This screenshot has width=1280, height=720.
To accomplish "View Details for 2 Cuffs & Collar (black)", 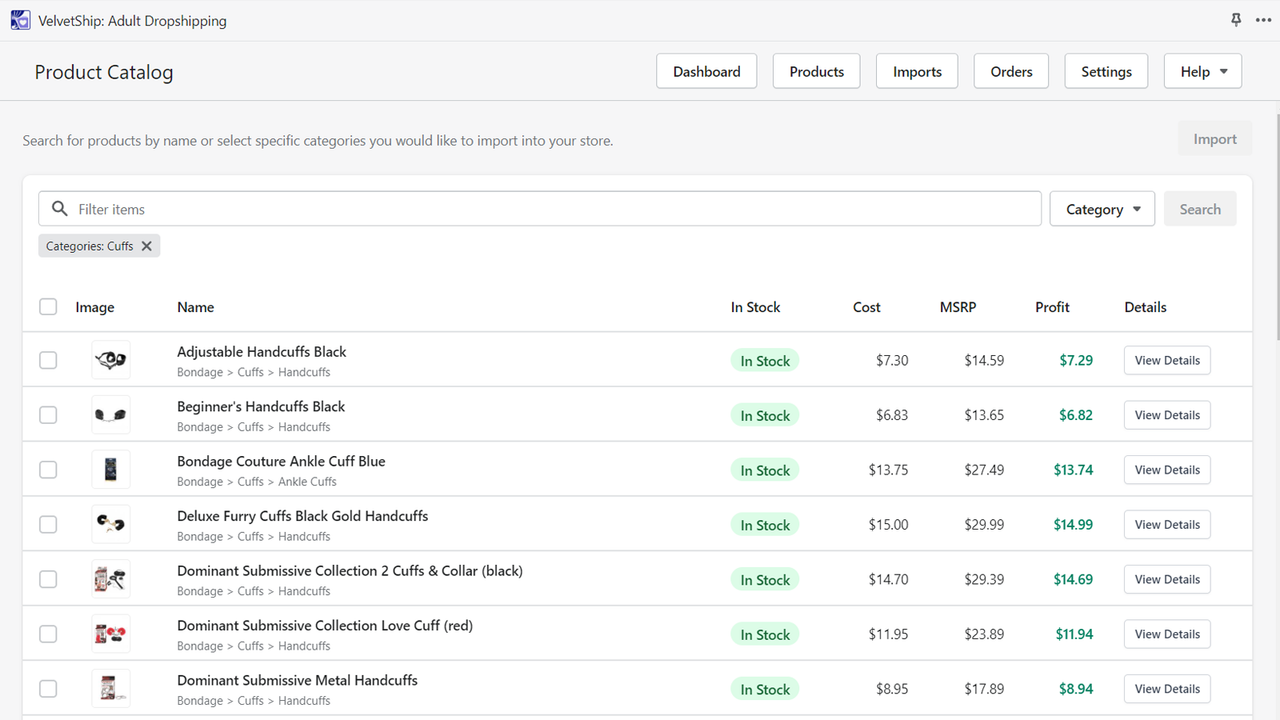I will 1167,579.
